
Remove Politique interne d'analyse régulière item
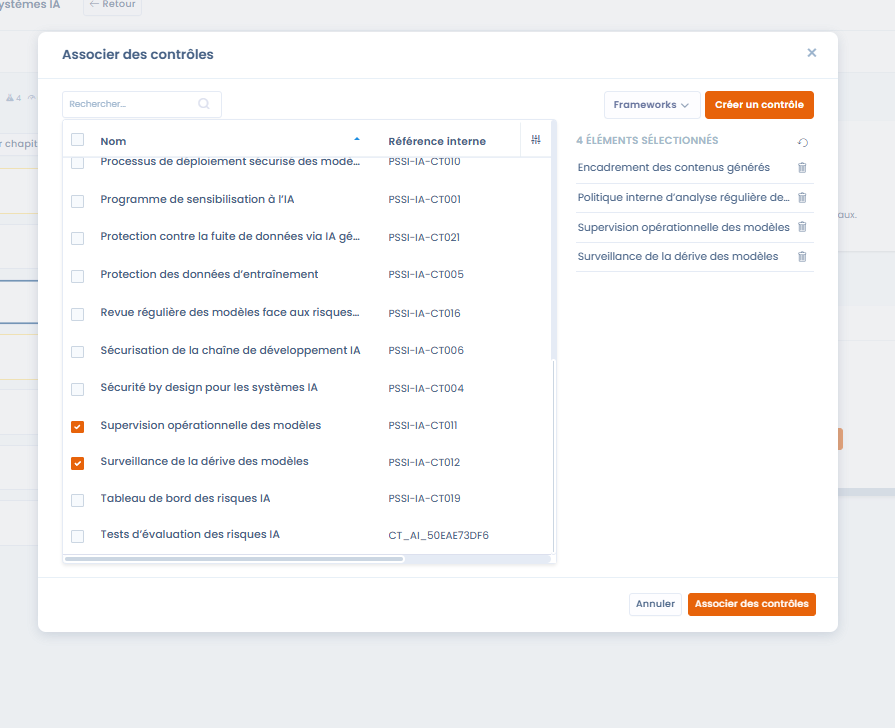[x=802, y=198]
